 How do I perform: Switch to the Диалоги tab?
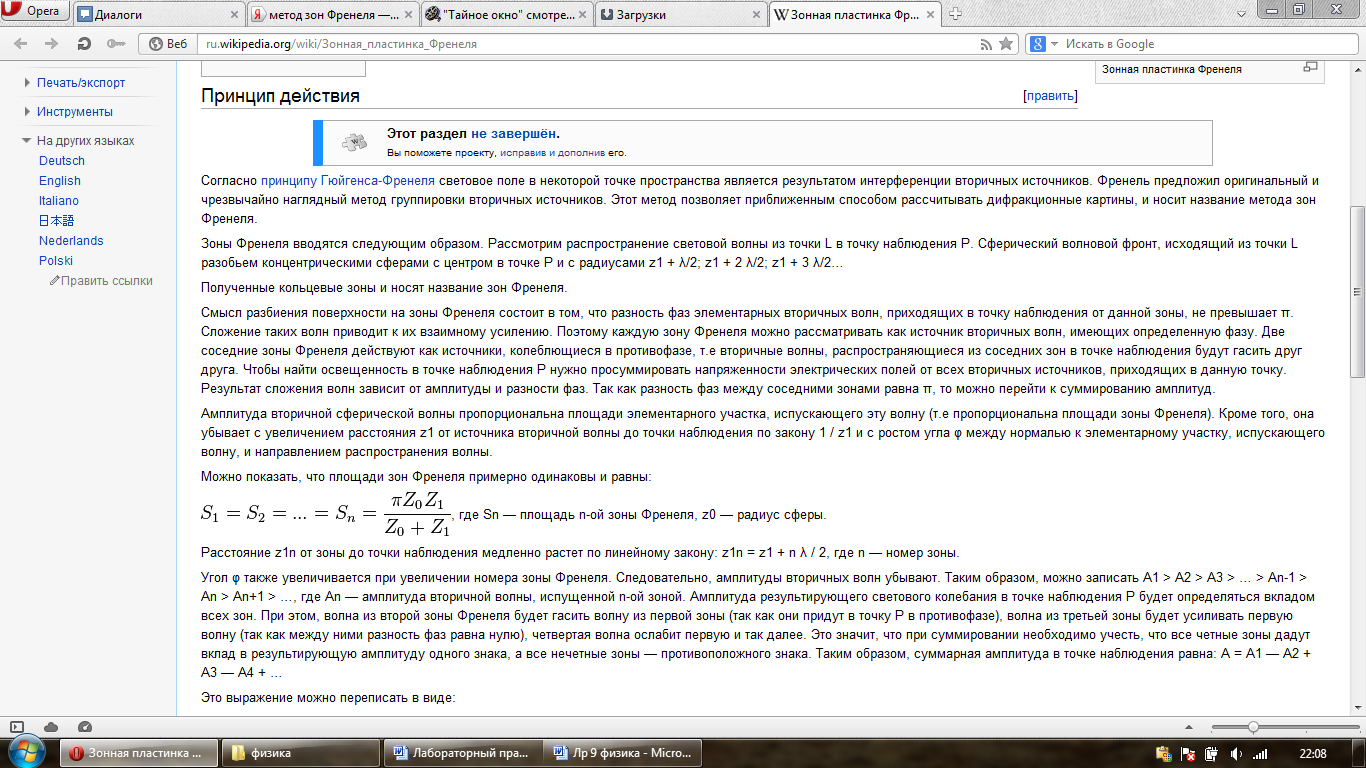coord(159,15)
